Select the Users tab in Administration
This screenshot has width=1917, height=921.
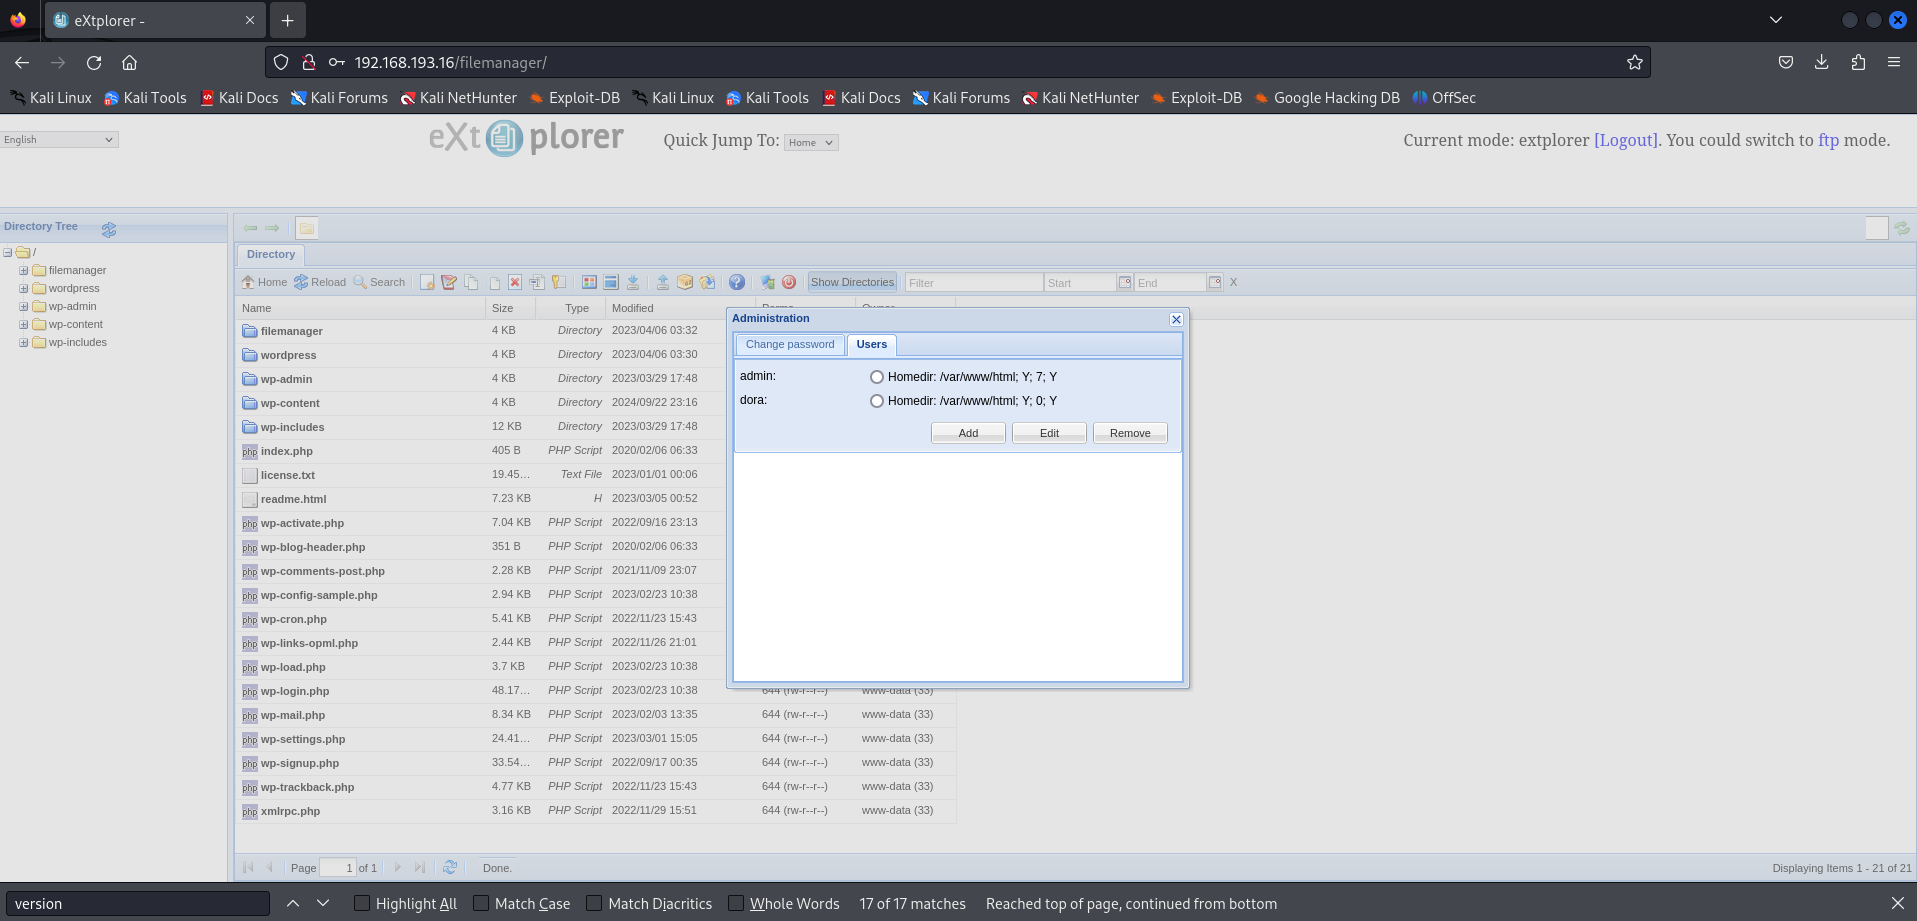871,344
